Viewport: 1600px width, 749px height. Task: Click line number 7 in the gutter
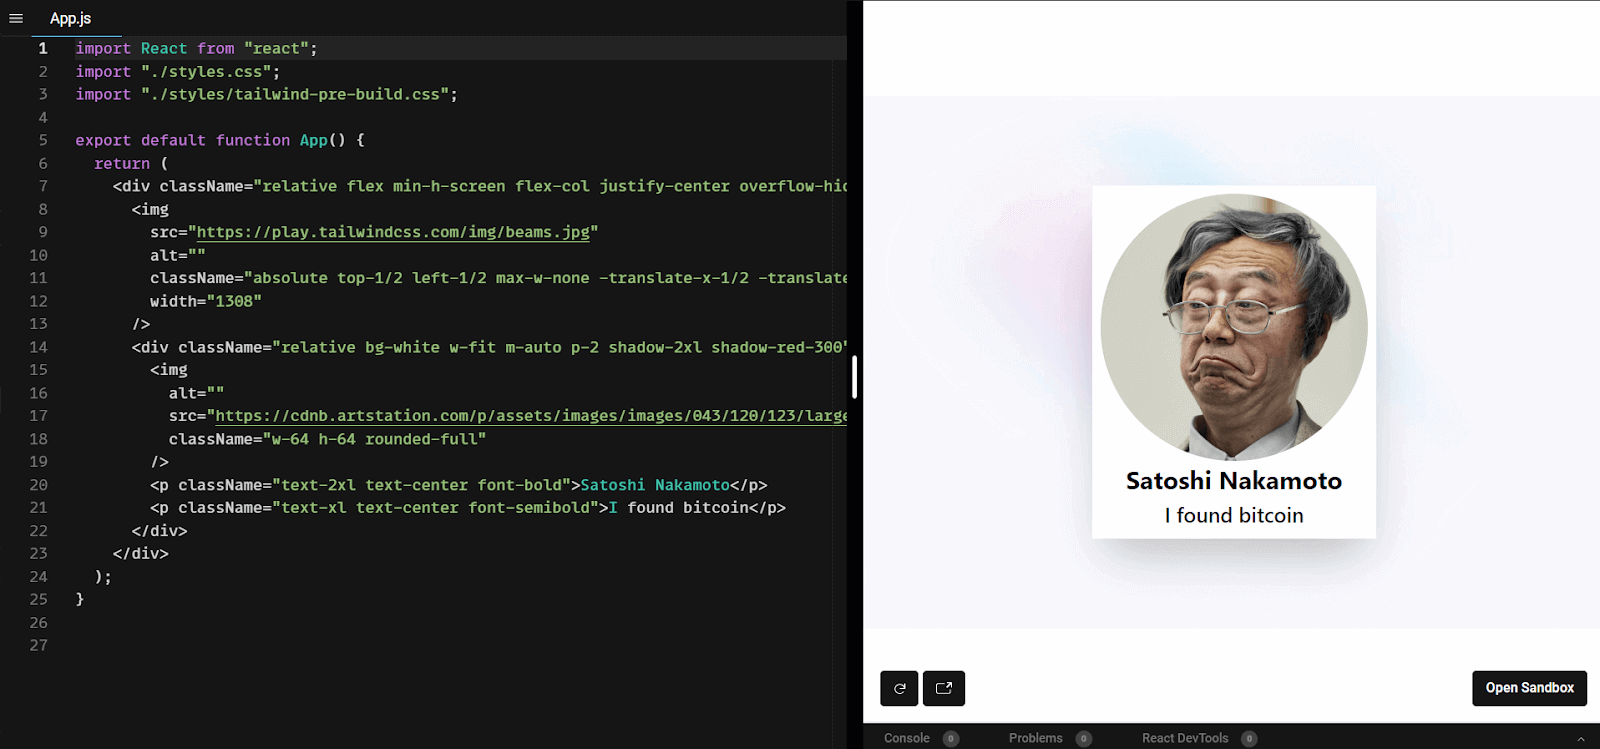click(43, 186)
